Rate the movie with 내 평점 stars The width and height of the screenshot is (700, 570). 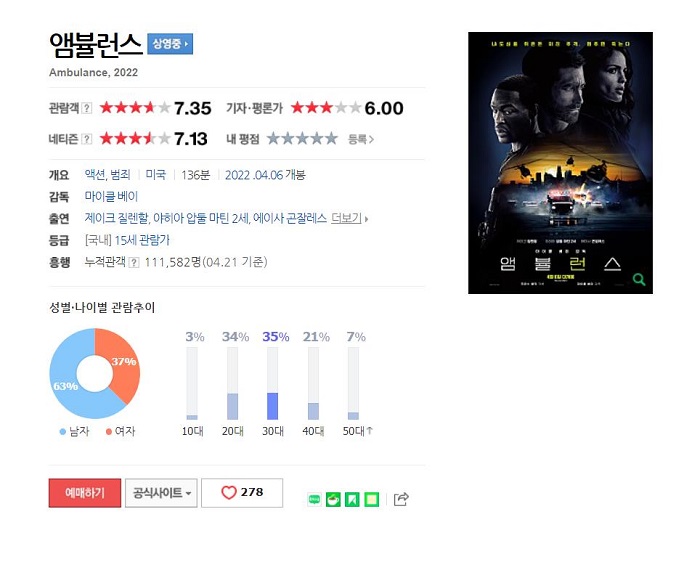[x=302, y=138]
